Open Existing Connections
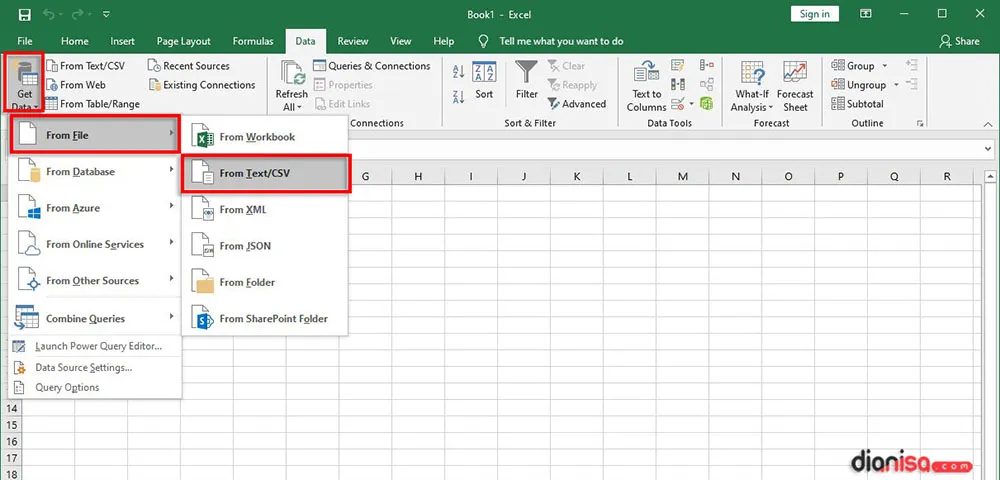This screenshot has width=1000, height=480. 202,85
